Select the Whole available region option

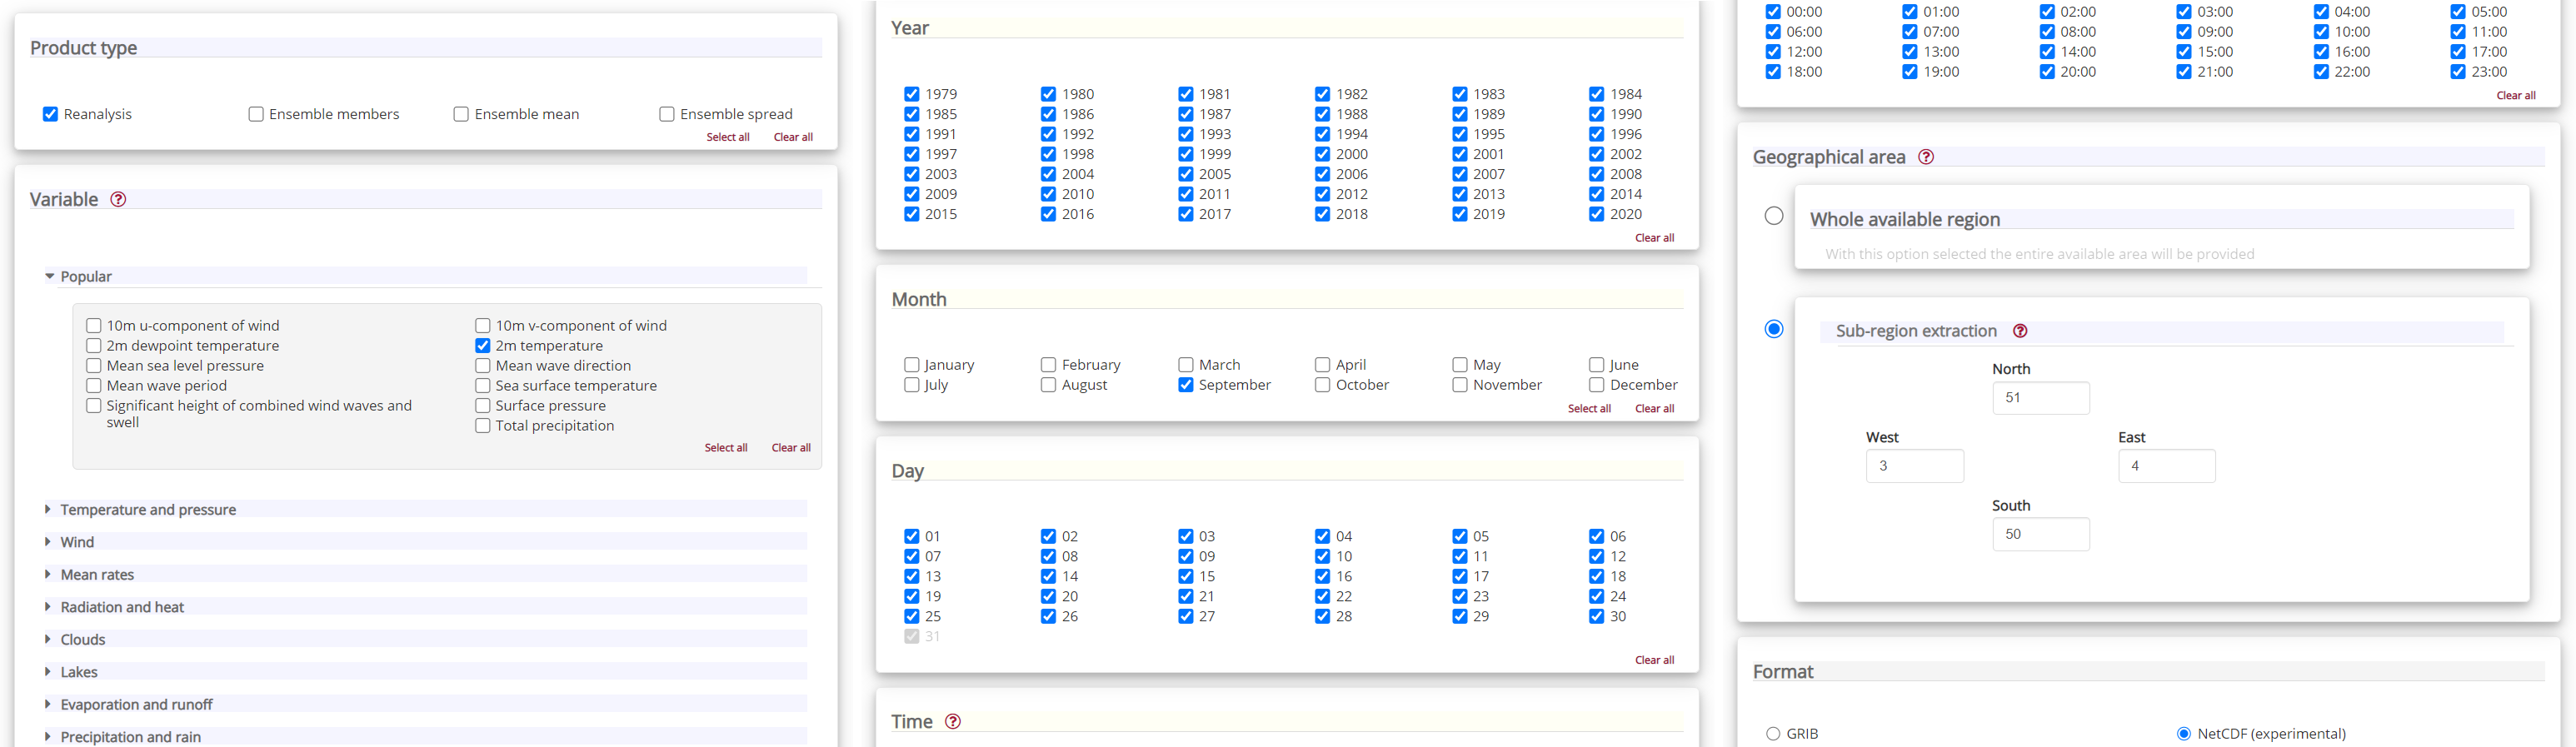click(x=1774, y=216)
